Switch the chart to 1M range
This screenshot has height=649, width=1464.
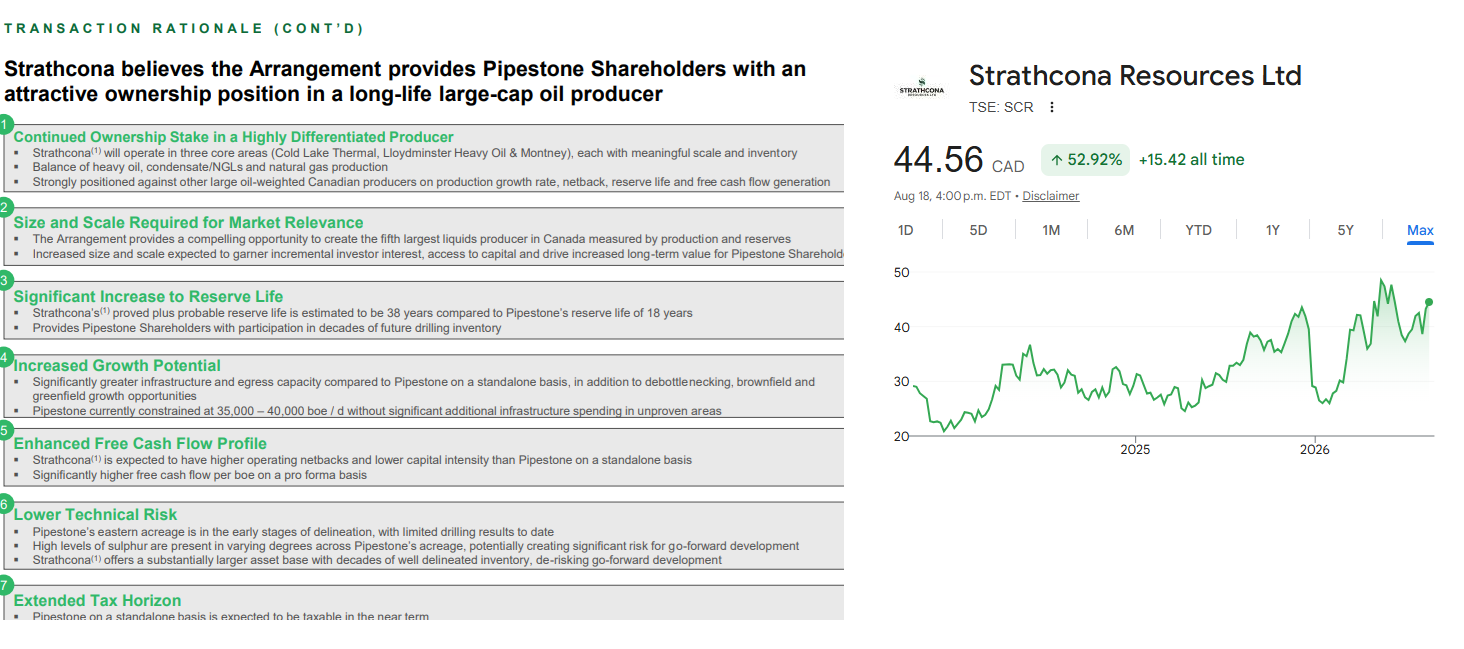[1051, 230]
